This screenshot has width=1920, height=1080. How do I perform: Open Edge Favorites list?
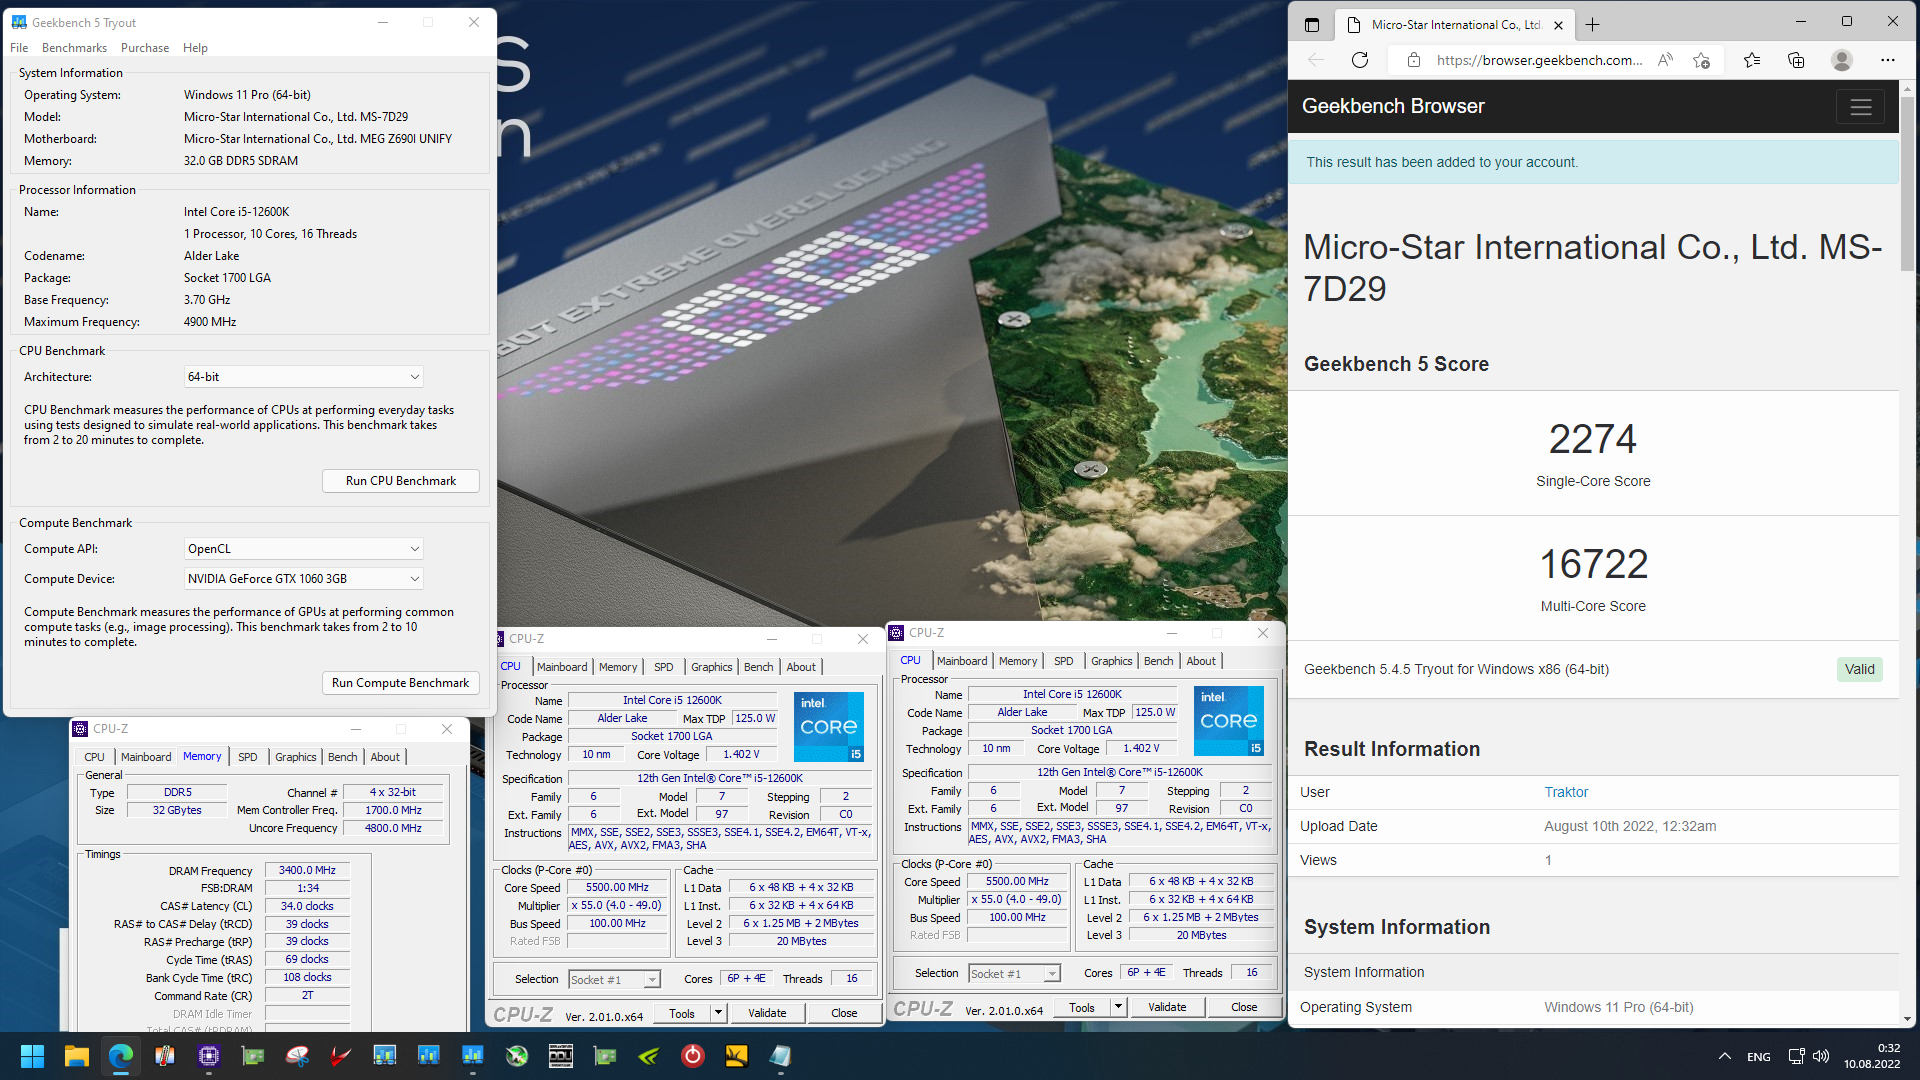pyautogui.click(x=1752, y=60)
